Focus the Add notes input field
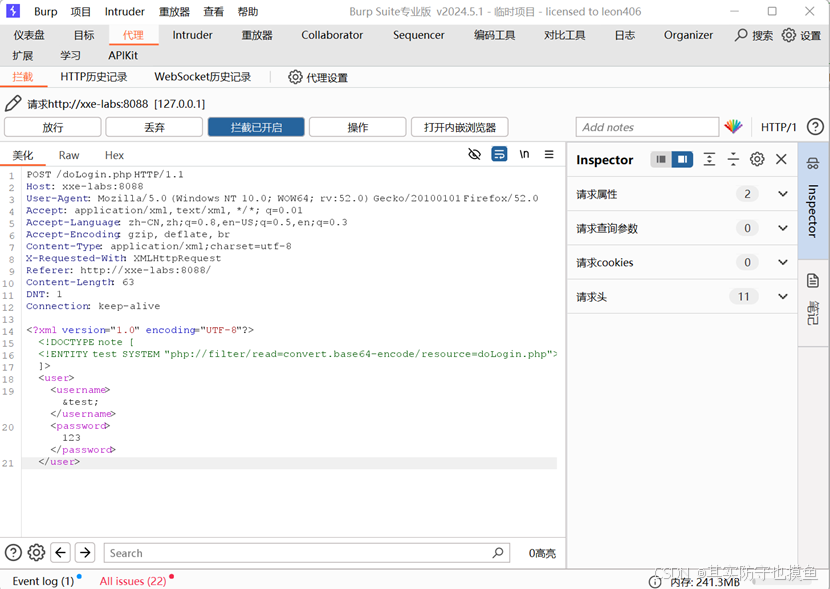The width and height of the screenshot is (830, 589). [x=647, y=127]
